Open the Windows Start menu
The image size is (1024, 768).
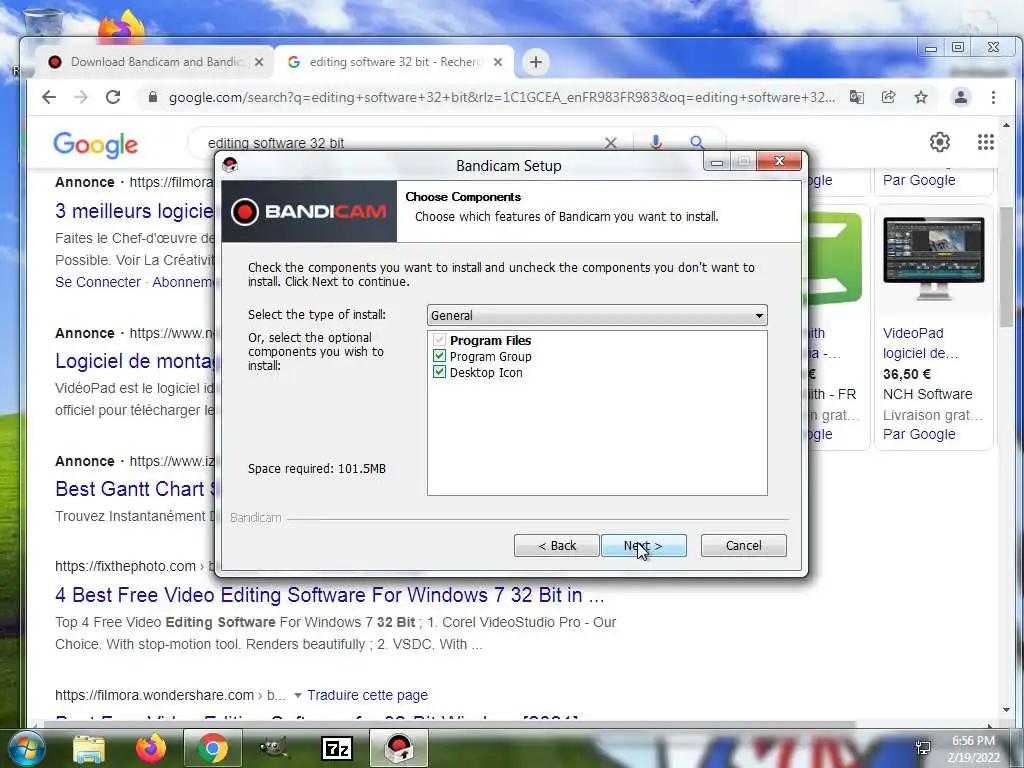point(25,749)
